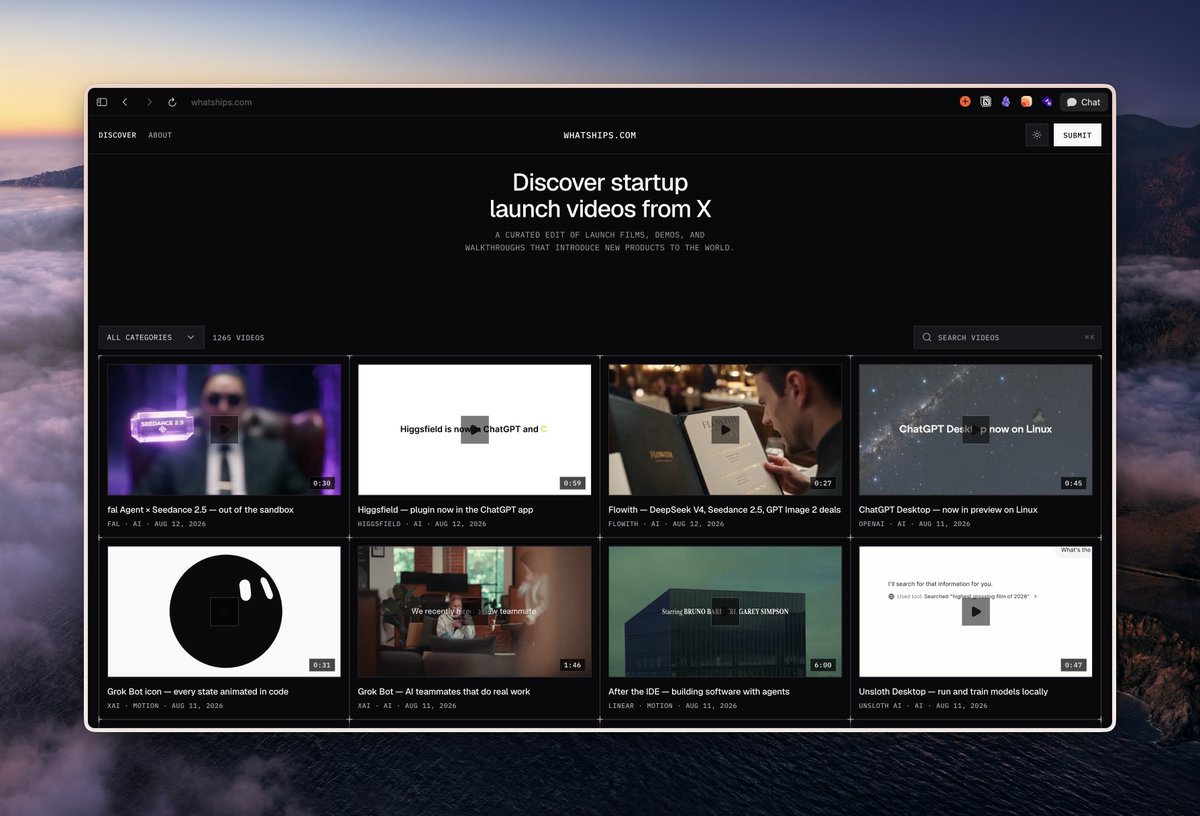Open title 'Grok Bot — AI teammates that do real work'

tap(444, 692)
